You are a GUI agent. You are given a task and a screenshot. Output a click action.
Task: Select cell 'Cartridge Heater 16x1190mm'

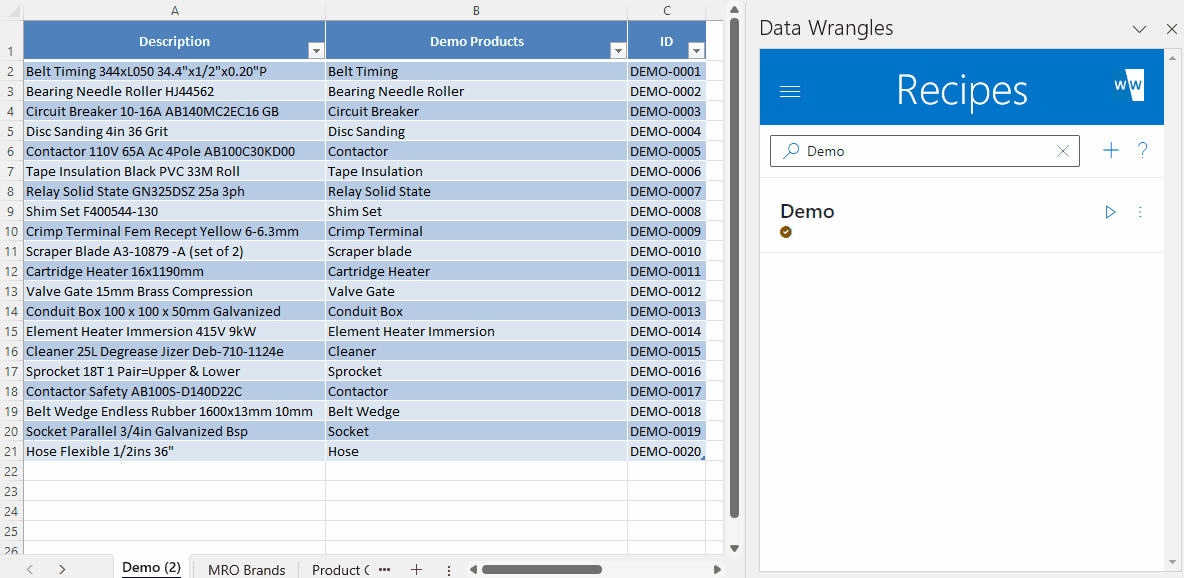click(174, 271)
